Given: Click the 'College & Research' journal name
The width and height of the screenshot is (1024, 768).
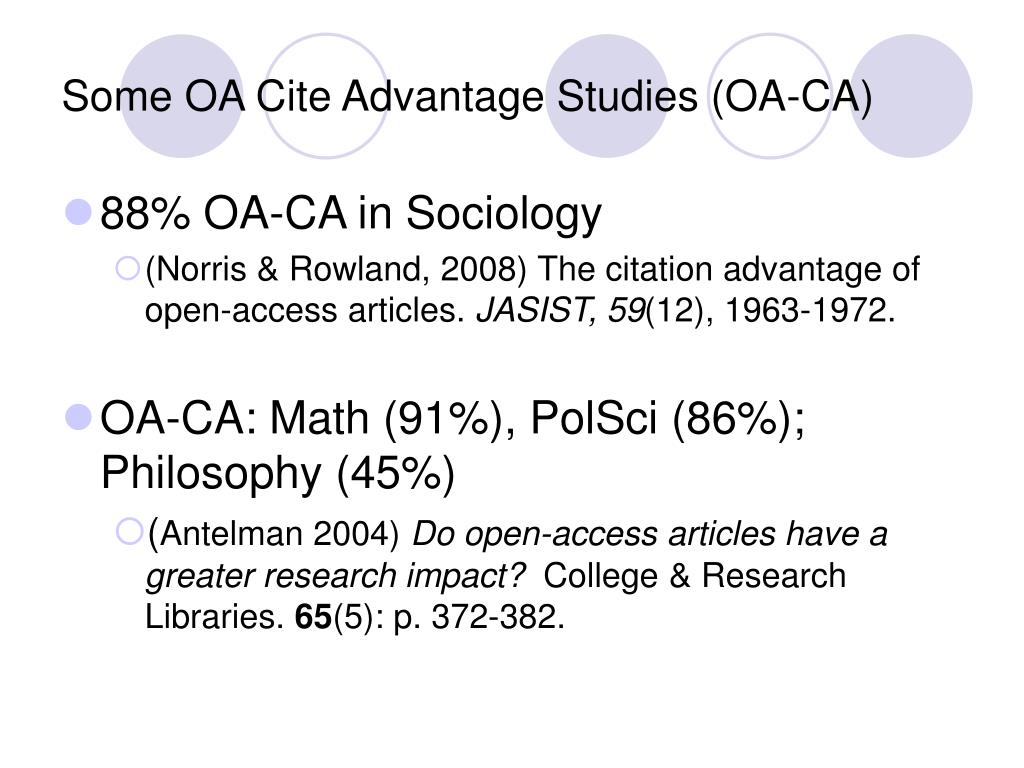Looking at the screenshot, I should [x=695, y=575].
